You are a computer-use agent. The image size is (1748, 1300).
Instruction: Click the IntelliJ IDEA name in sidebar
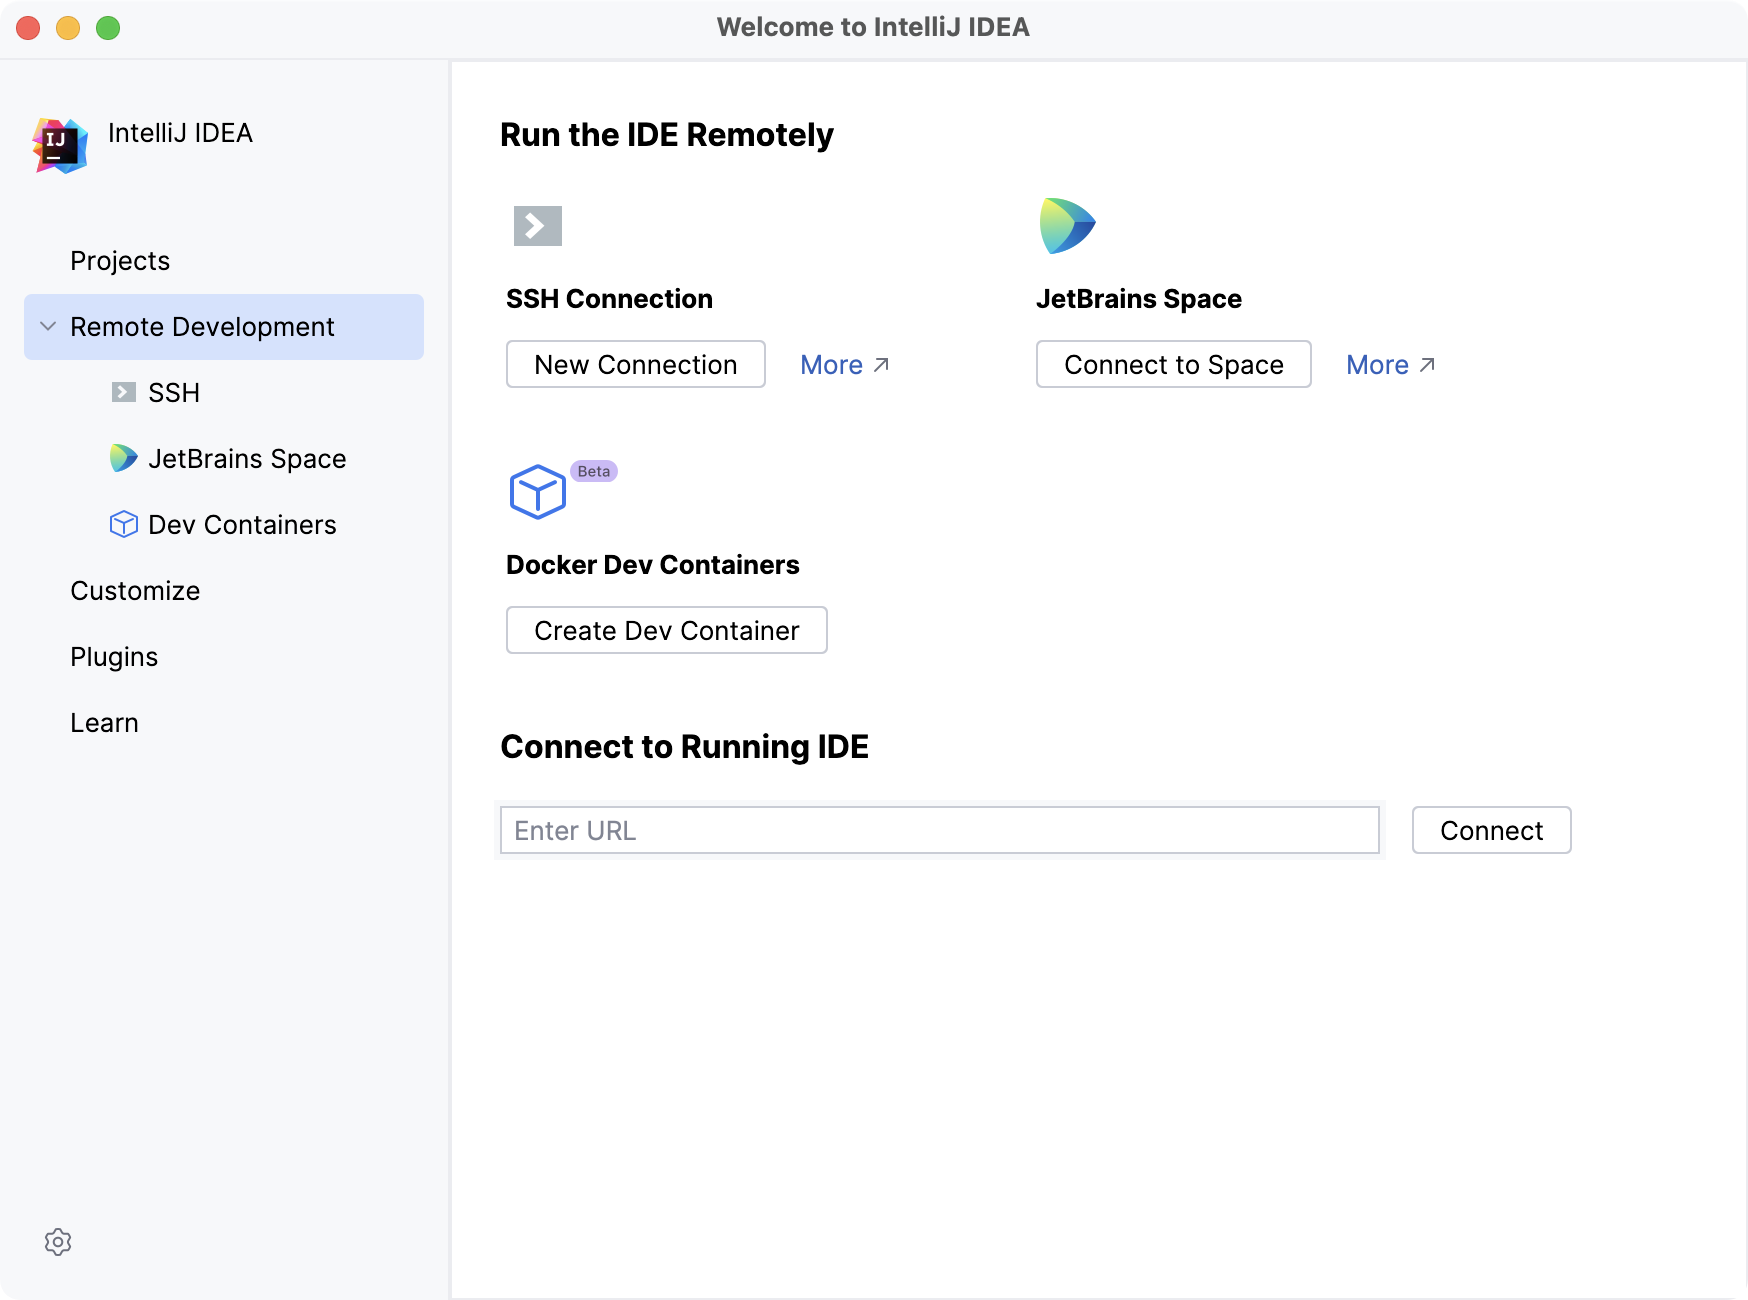coord(180,133)
